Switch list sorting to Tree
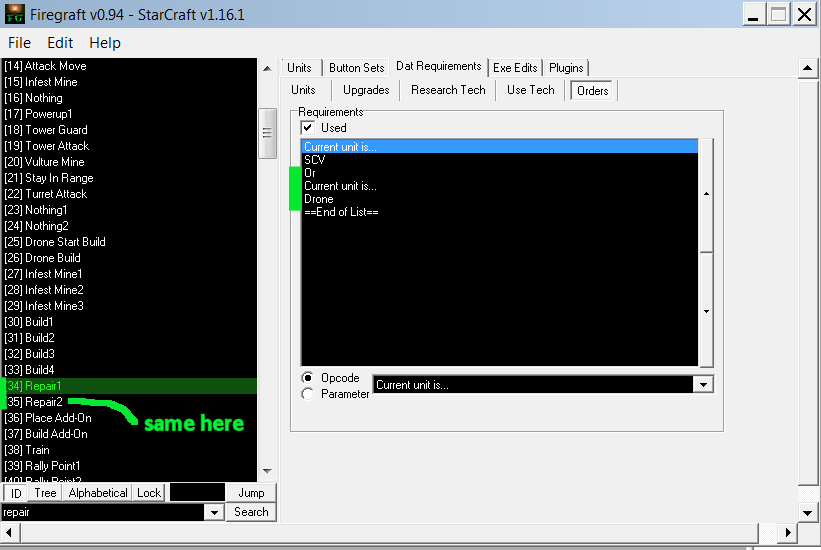Viewport: 821px width, 550px height. click(45, 493)
